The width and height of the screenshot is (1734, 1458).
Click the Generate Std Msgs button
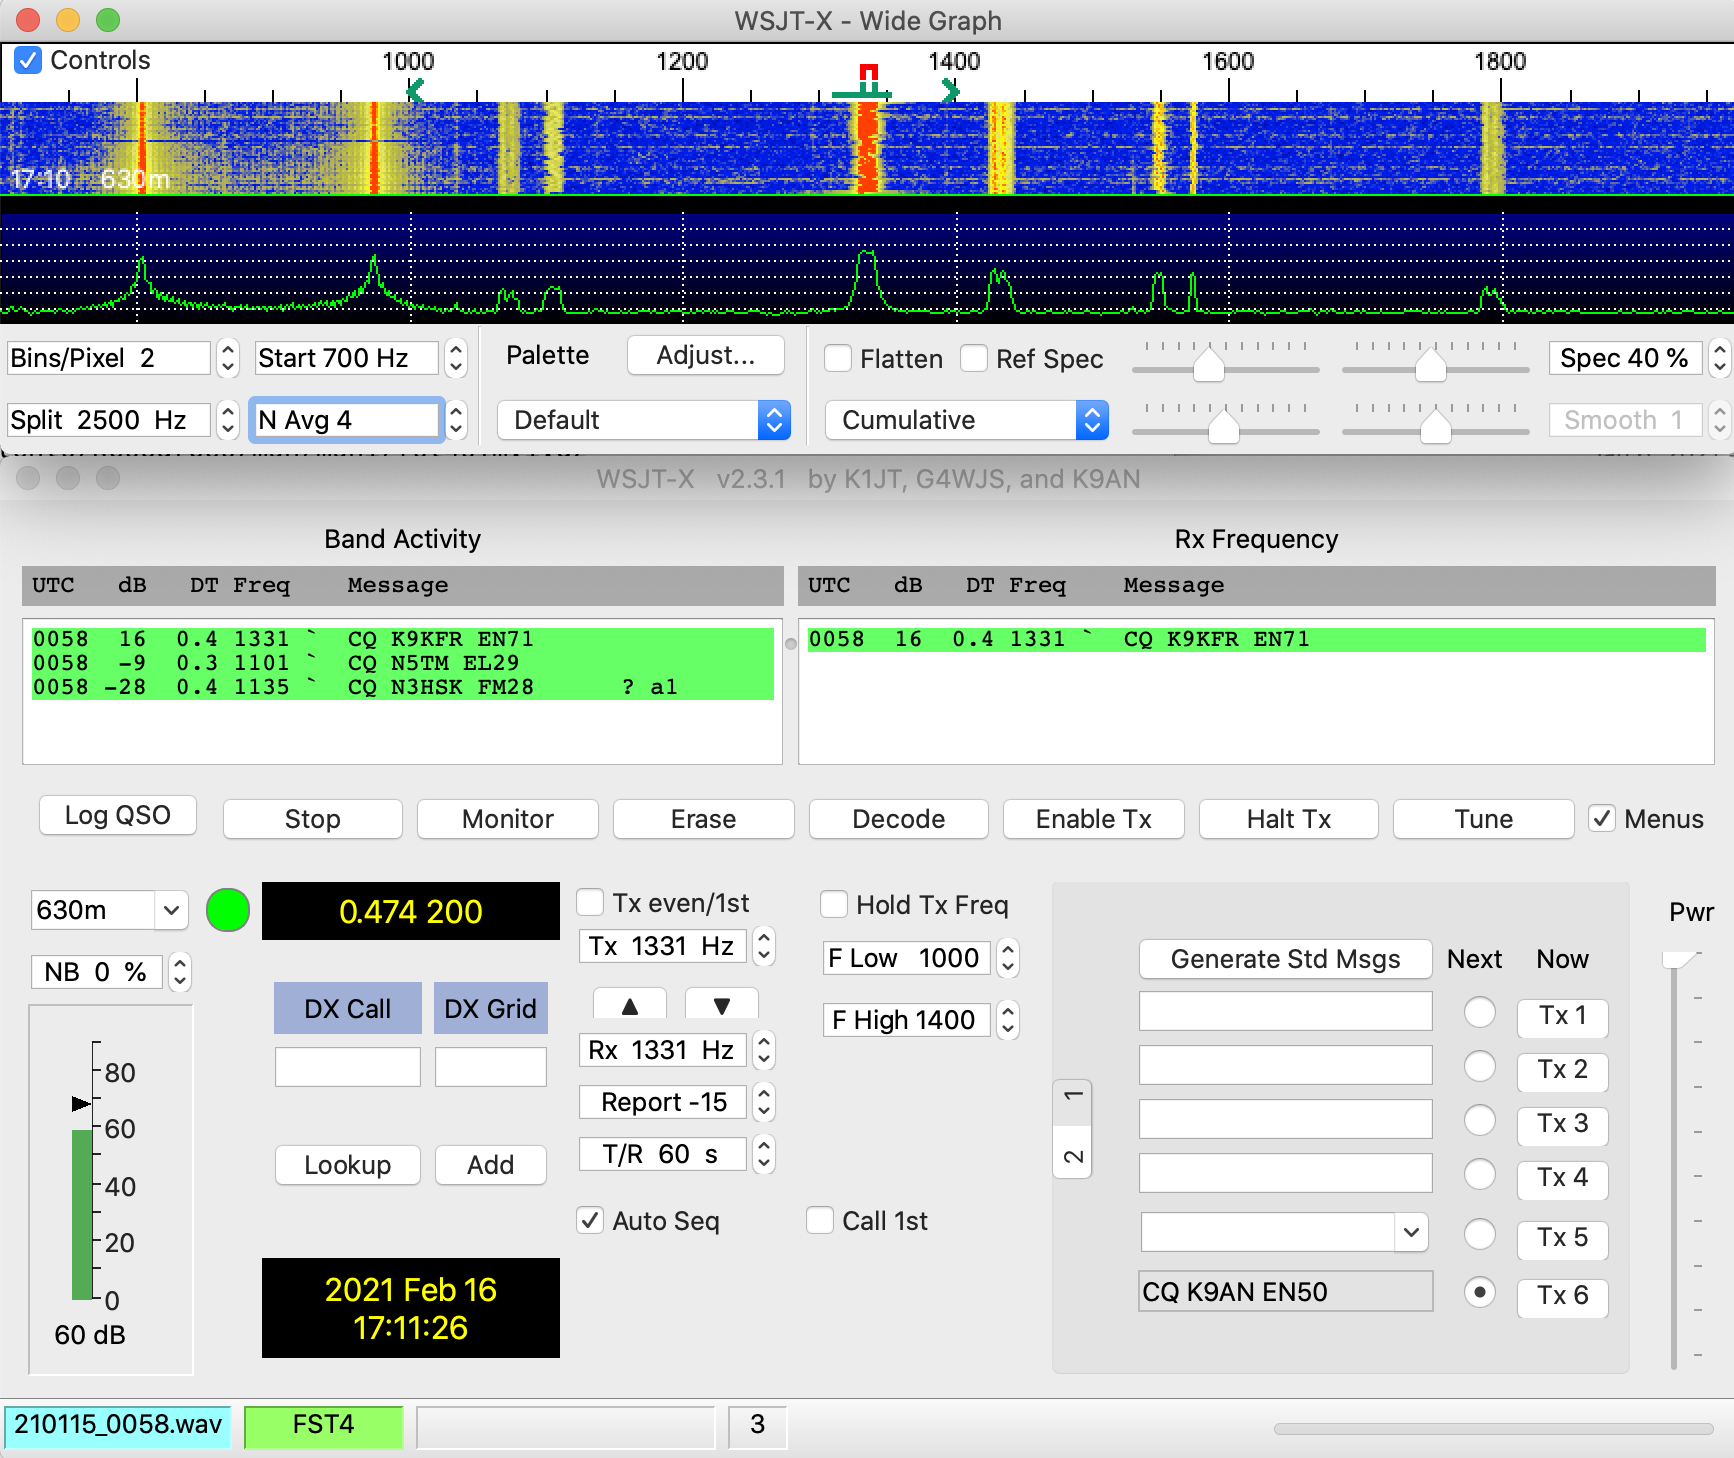[1285, 959]
